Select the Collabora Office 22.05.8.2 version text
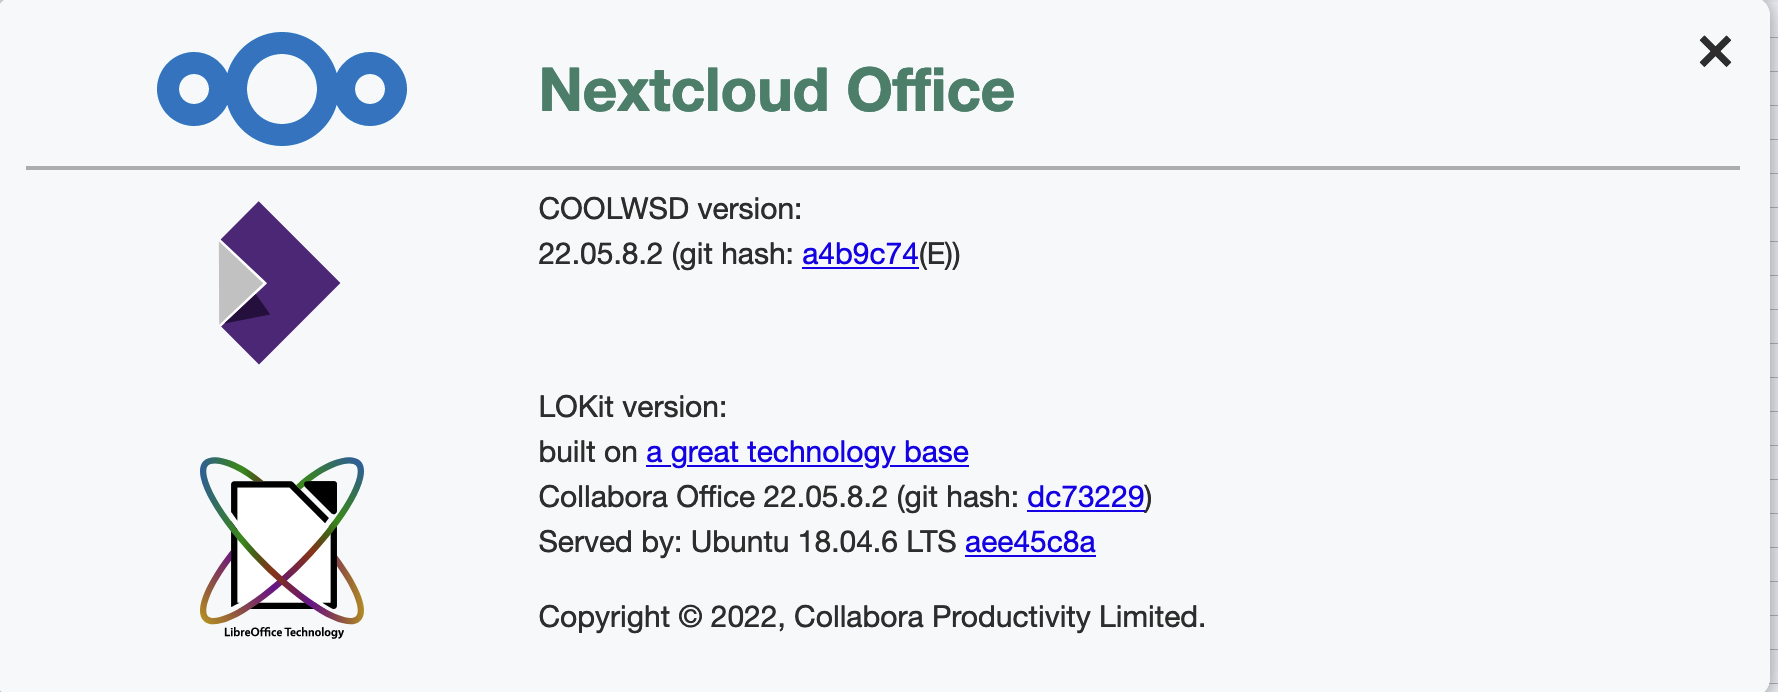This screenshot has width=1778, height=692. (713, 496)
